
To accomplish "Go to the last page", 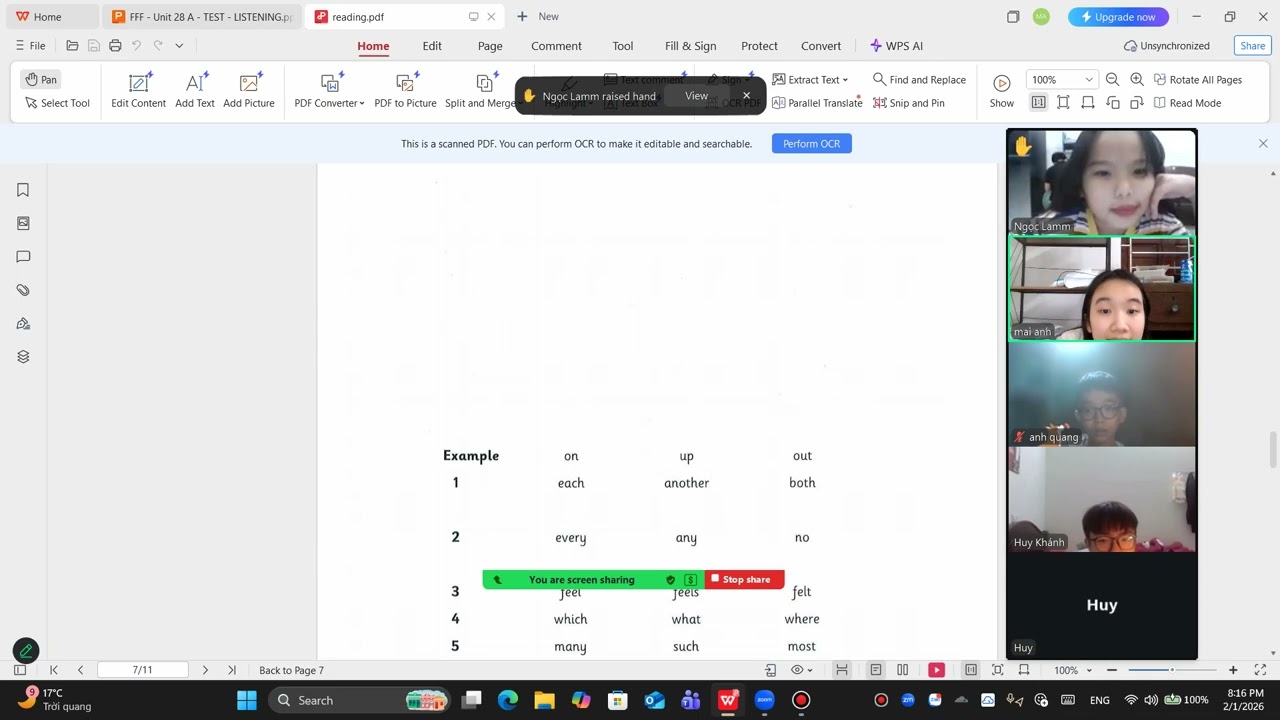I will pos(232,670).
